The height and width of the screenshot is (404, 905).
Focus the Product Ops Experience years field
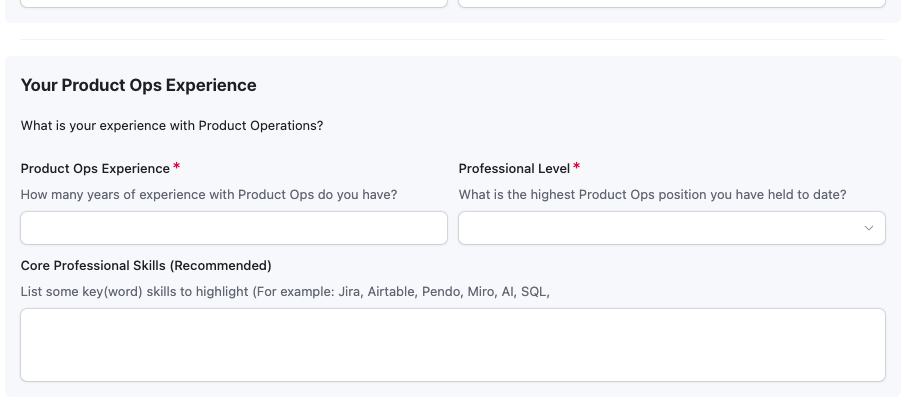pyautogui.click(x=233, y=228)
